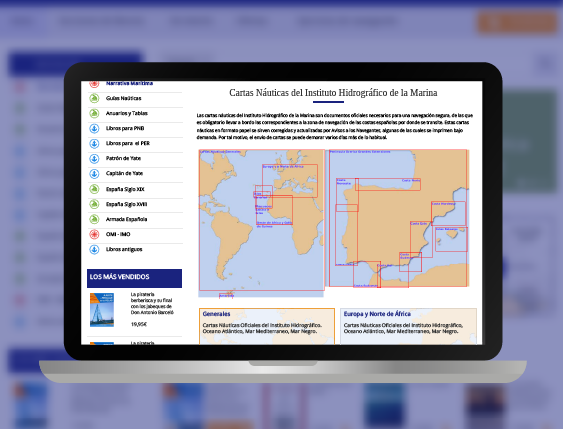The width and height of the screenshot is (563, 429).
Task: Click the Marruecos, Sahara region on world map
Action: (x=264, y=197)
